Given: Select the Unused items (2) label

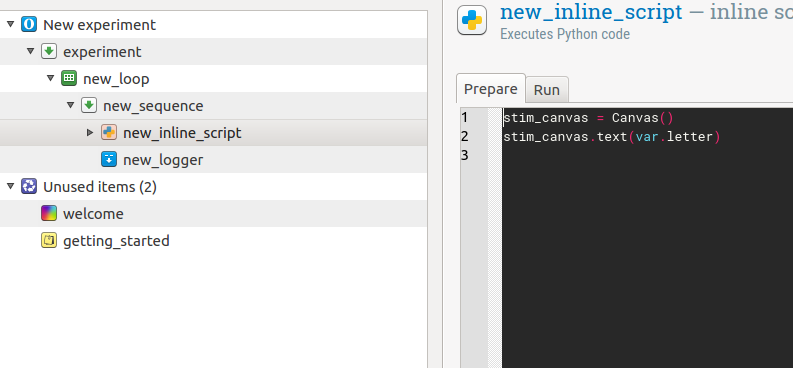Looking at the screenshot, I should [100, 187].
